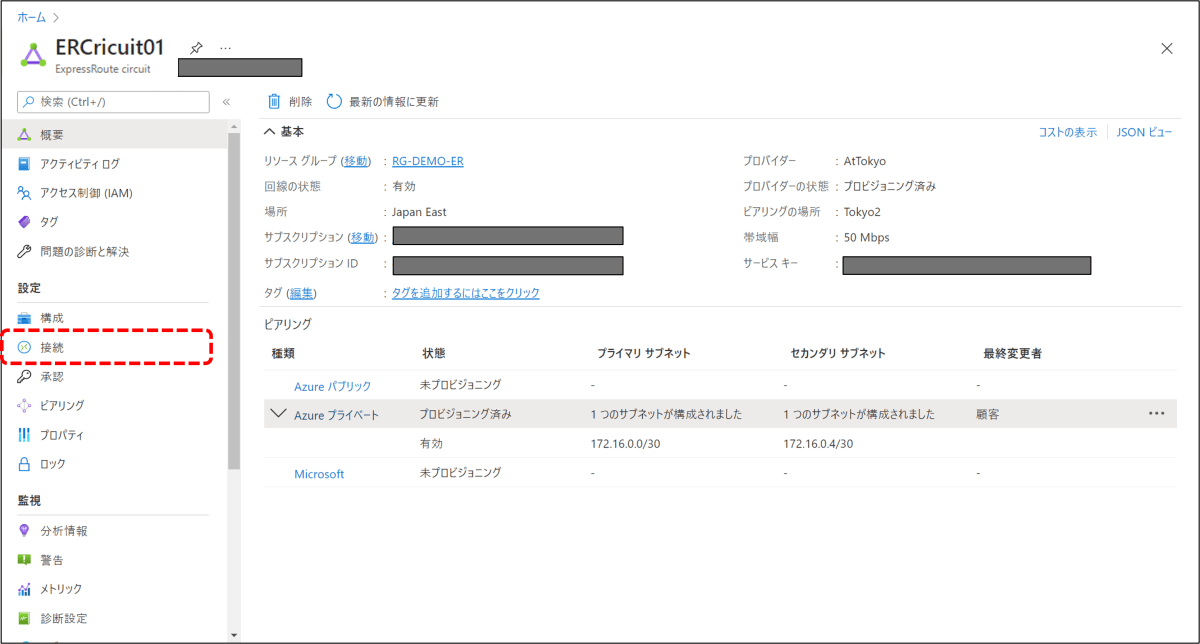Click the sidebar scrollbar down arrow
This screenshot has height=644, width=1200.
[233, 634]
